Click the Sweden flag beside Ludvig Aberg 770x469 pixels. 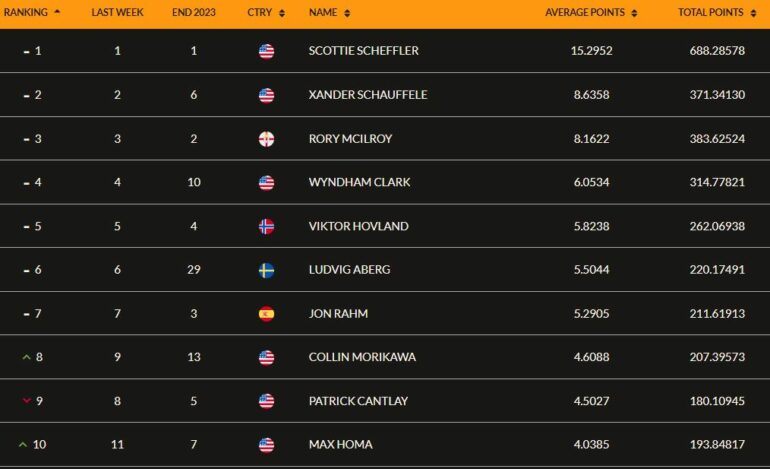(266, 270)
